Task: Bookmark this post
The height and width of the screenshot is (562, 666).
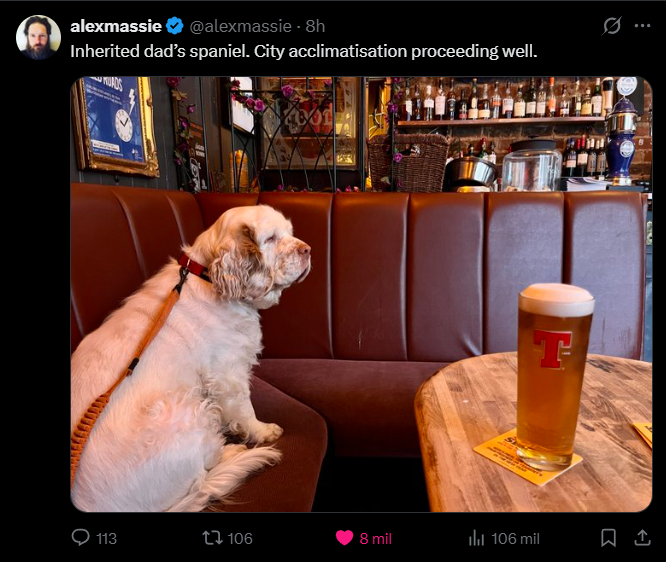Action: [608, 538]
